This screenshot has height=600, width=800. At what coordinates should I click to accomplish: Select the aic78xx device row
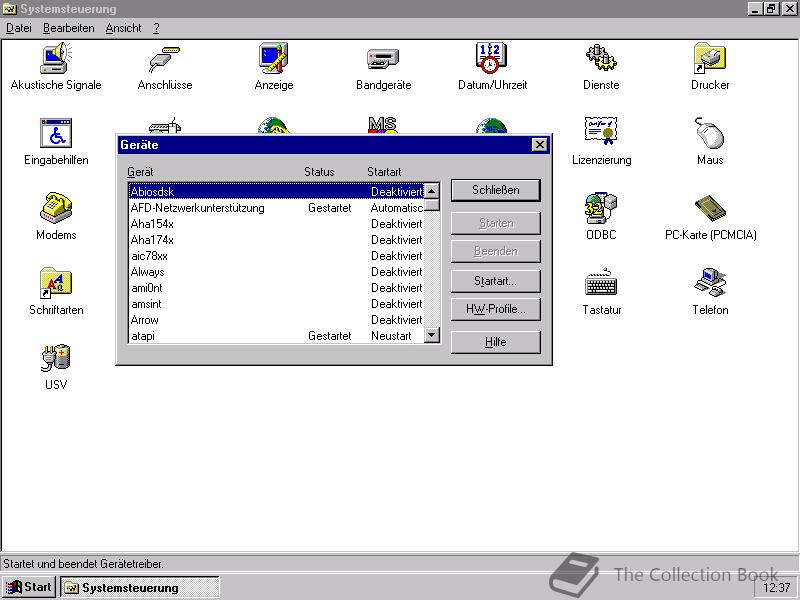pos(276,256)
